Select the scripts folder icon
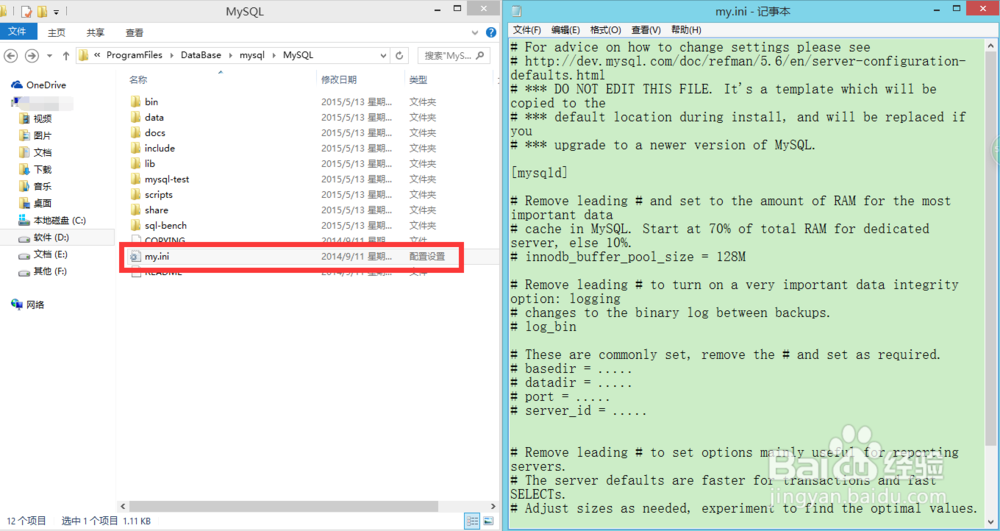This screenshot has height=531, width=1000. pos(135,194)
